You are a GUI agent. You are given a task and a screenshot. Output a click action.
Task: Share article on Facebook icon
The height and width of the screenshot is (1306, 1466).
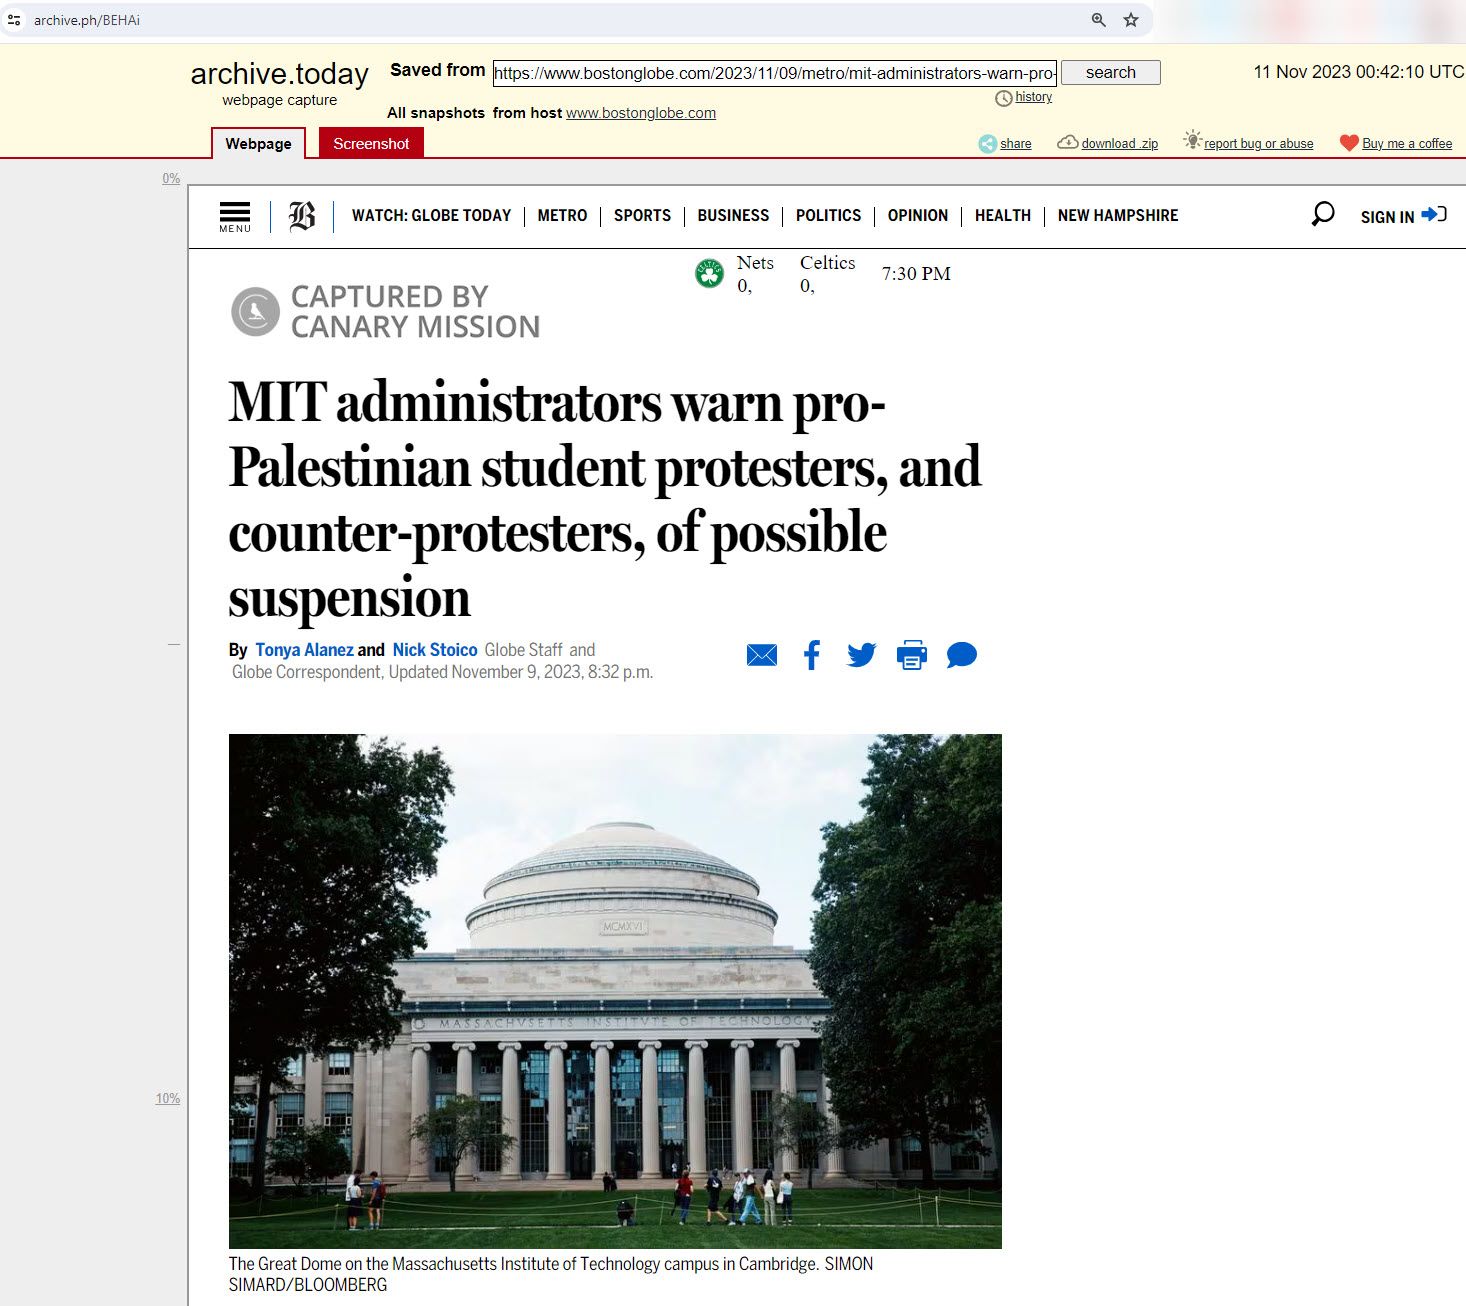point(812,656)
